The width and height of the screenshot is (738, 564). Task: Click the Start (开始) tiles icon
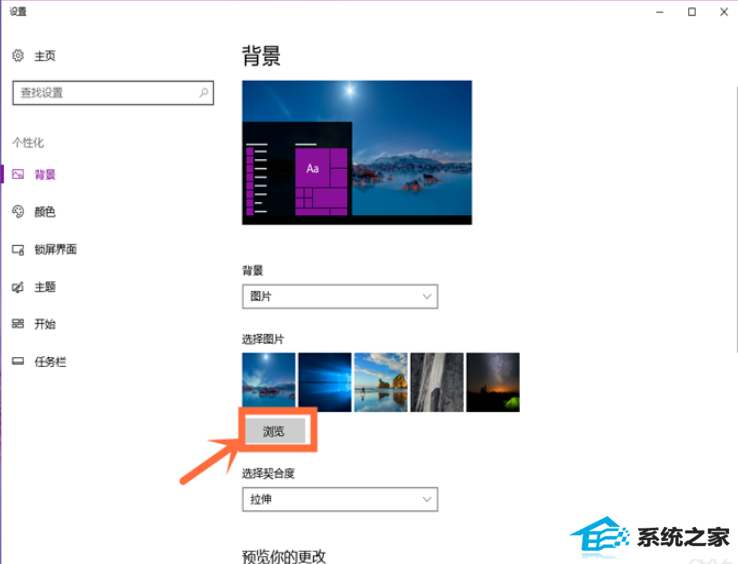coord(18,324)
